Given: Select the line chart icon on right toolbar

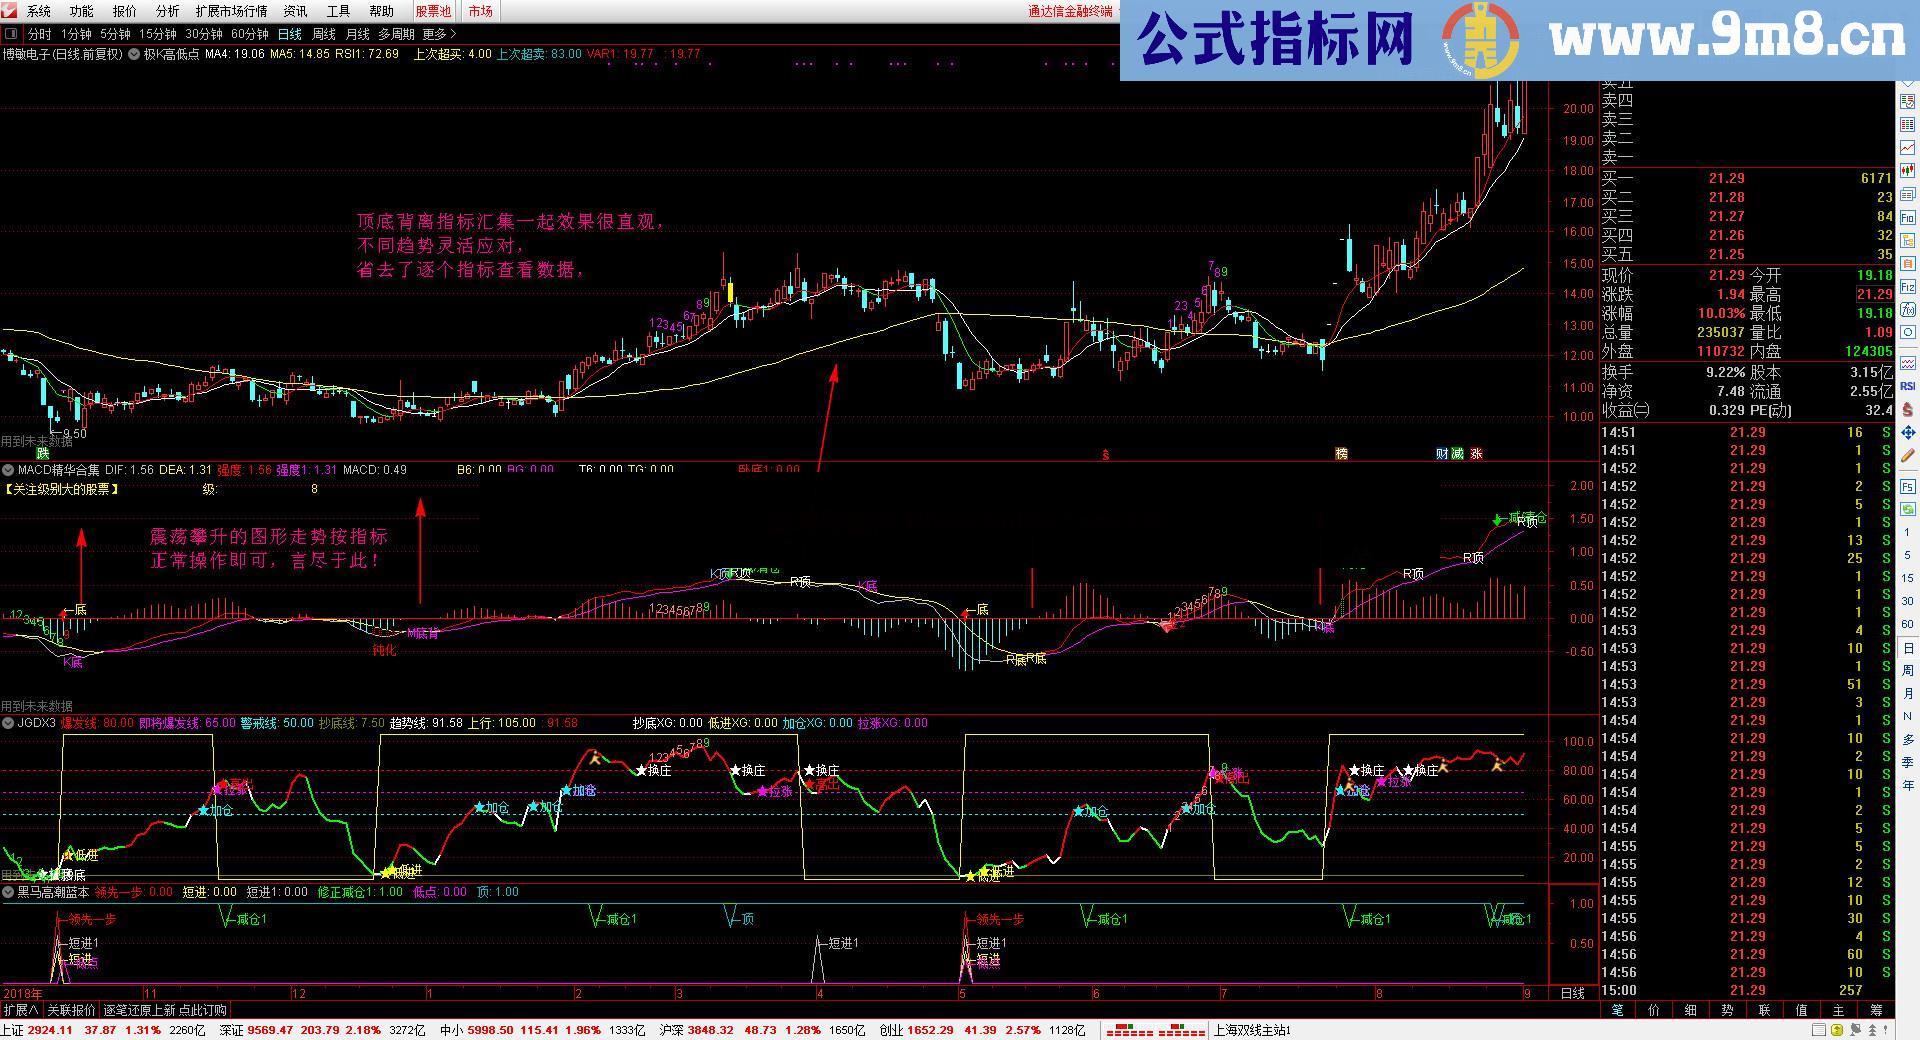Looking at the screenshot, I should click(x=1908, y=148).
